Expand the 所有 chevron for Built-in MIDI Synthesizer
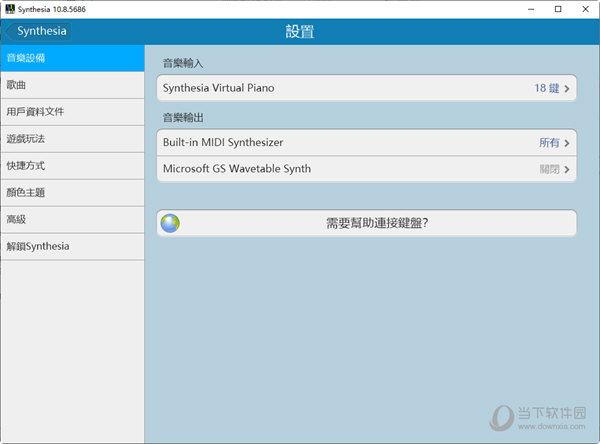600x444 pixels. (567, 143)
